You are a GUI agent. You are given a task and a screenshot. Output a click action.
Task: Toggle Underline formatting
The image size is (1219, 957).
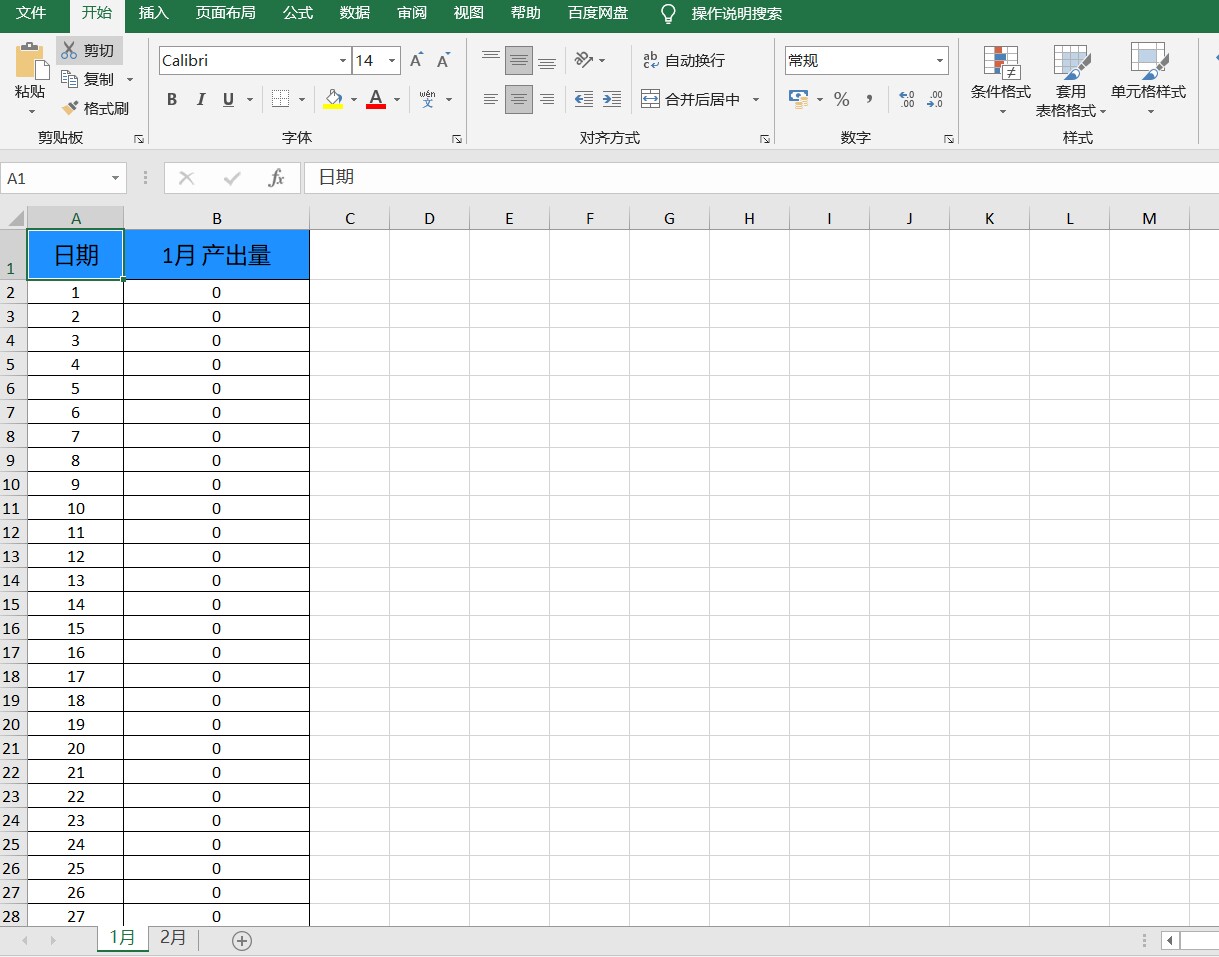pyautogui.click(x=228, y=99)
